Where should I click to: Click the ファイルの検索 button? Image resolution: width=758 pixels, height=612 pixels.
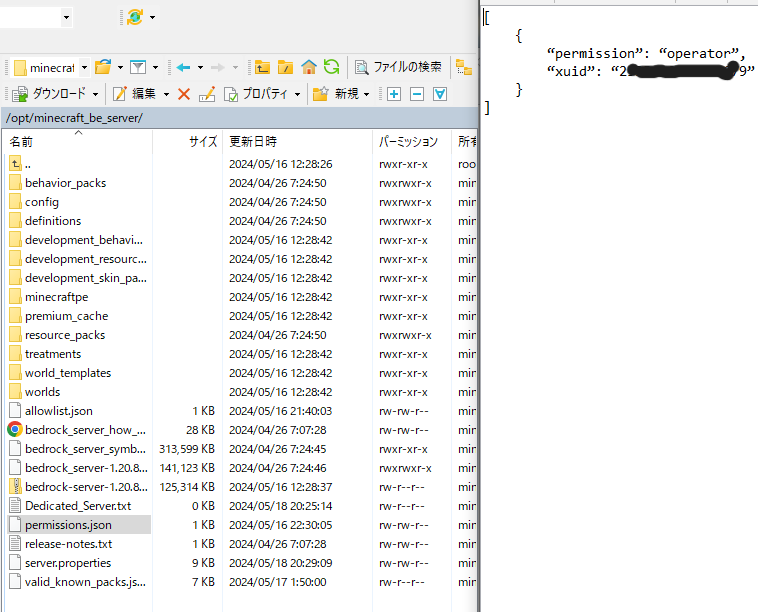pyautogui.click(x=398, y=67)
